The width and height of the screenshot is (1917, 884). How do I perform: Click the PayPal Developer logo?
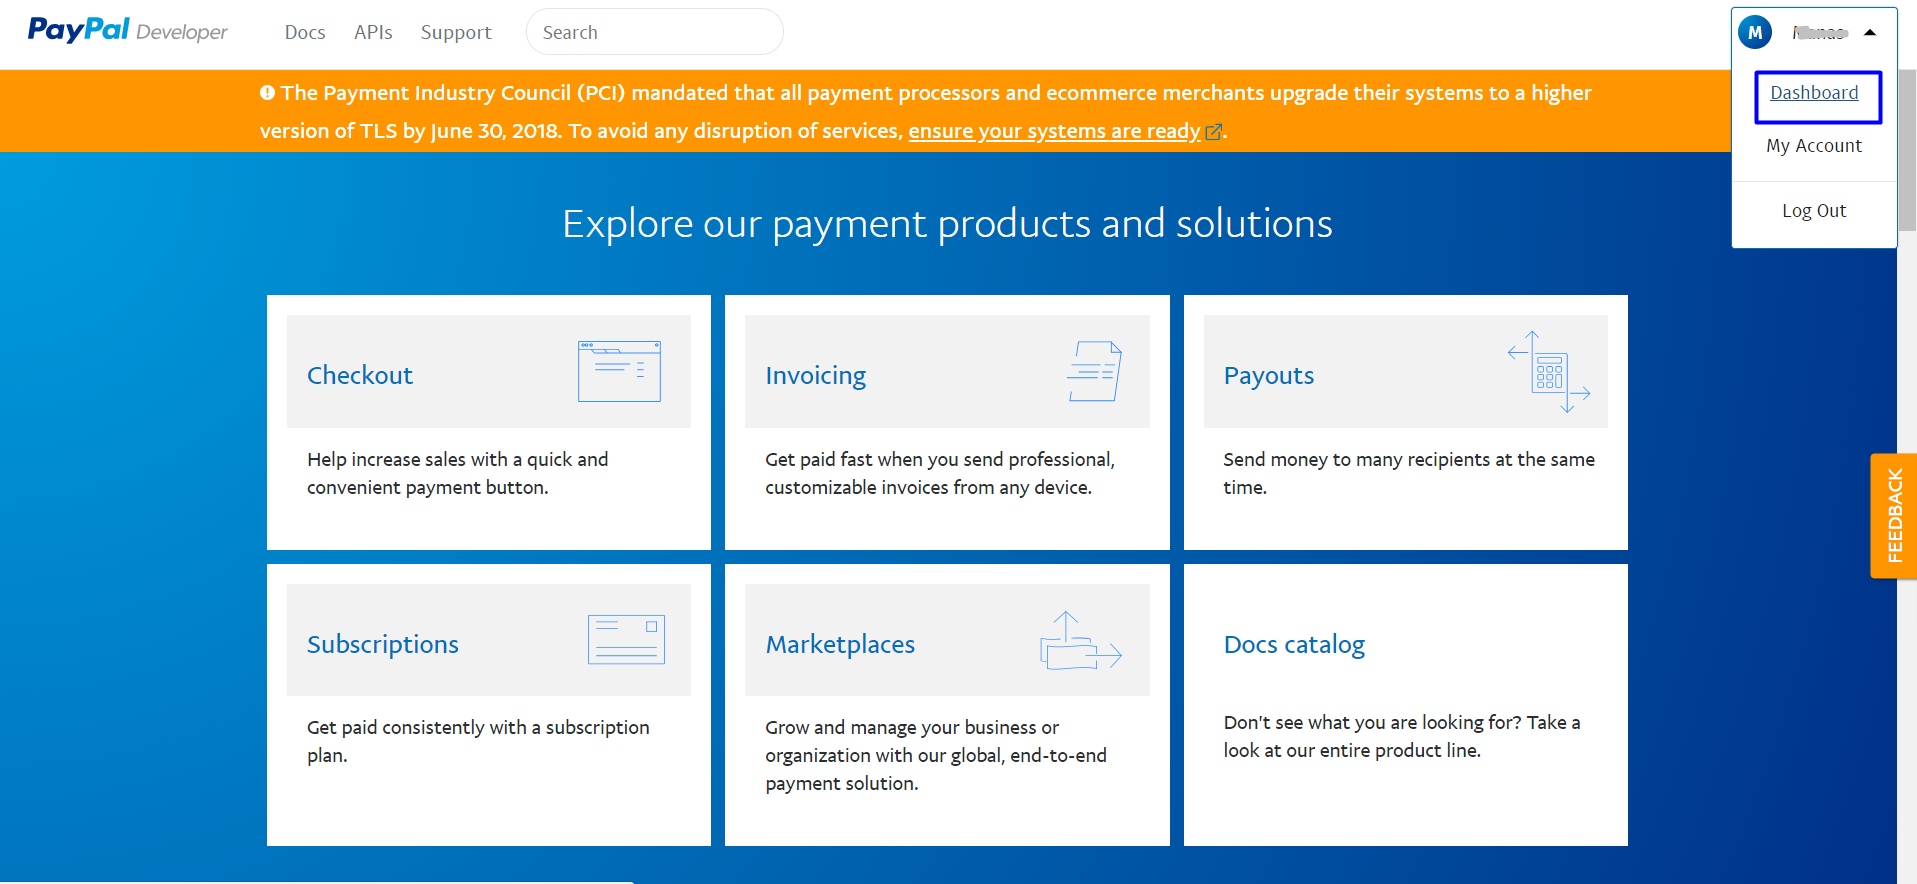point(127,31)
